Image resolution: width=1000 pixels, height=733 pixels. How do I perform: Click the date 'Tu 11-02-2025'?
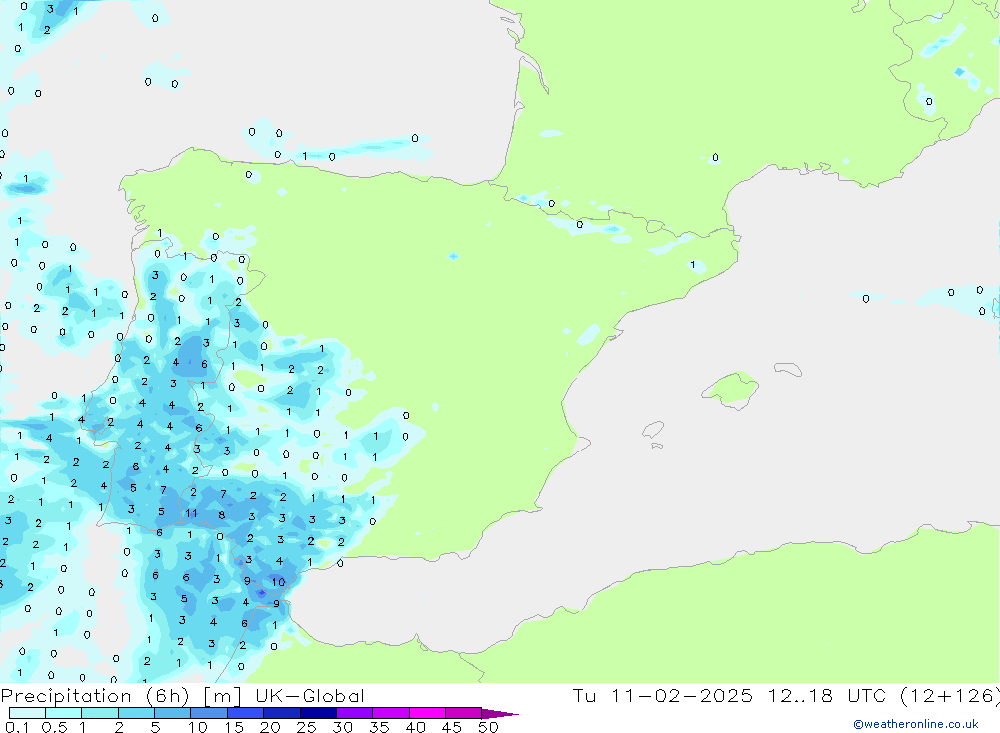click(x=662, y=696)
